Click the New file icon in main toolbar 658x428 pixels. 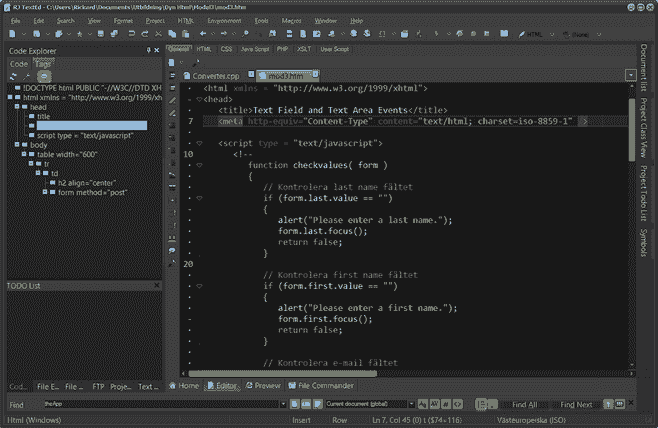pos(12,34)
